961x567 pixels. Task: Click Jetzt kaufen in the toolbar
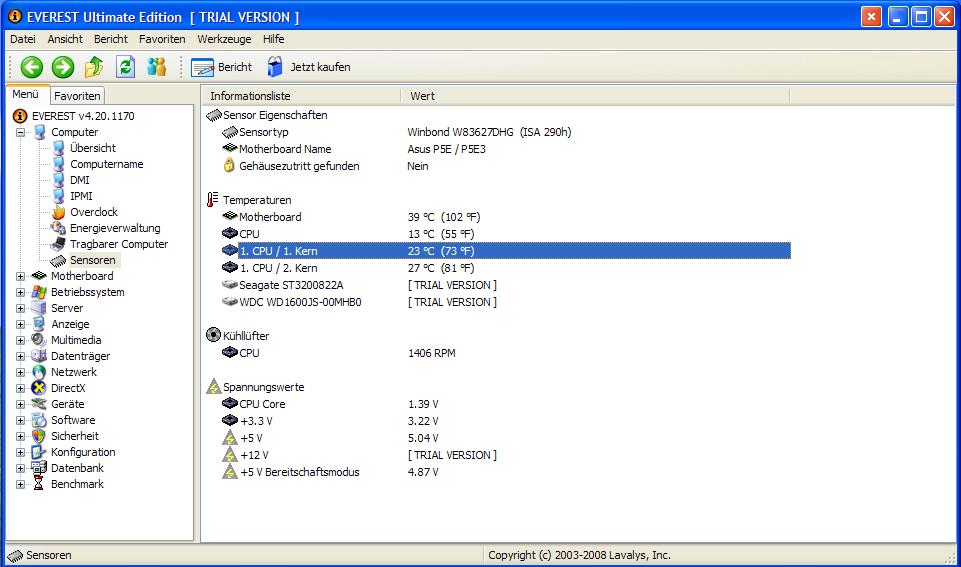(309, 67)
